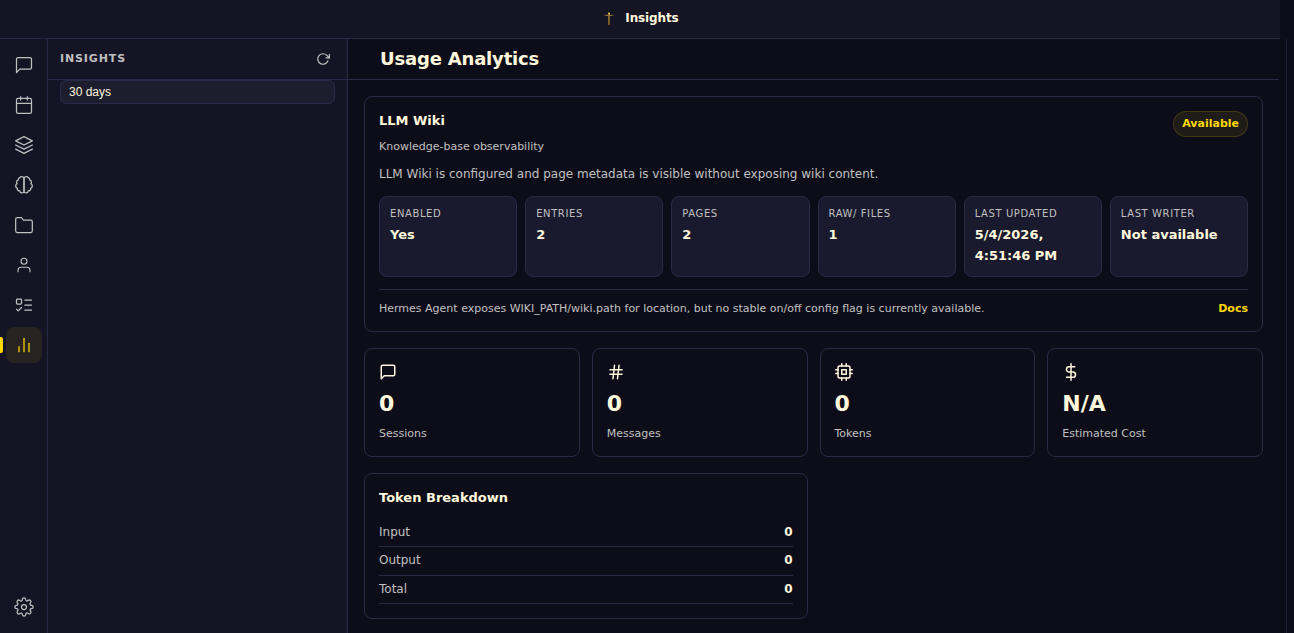
Task: Open the Docs link
Action: coord(1233,308)
